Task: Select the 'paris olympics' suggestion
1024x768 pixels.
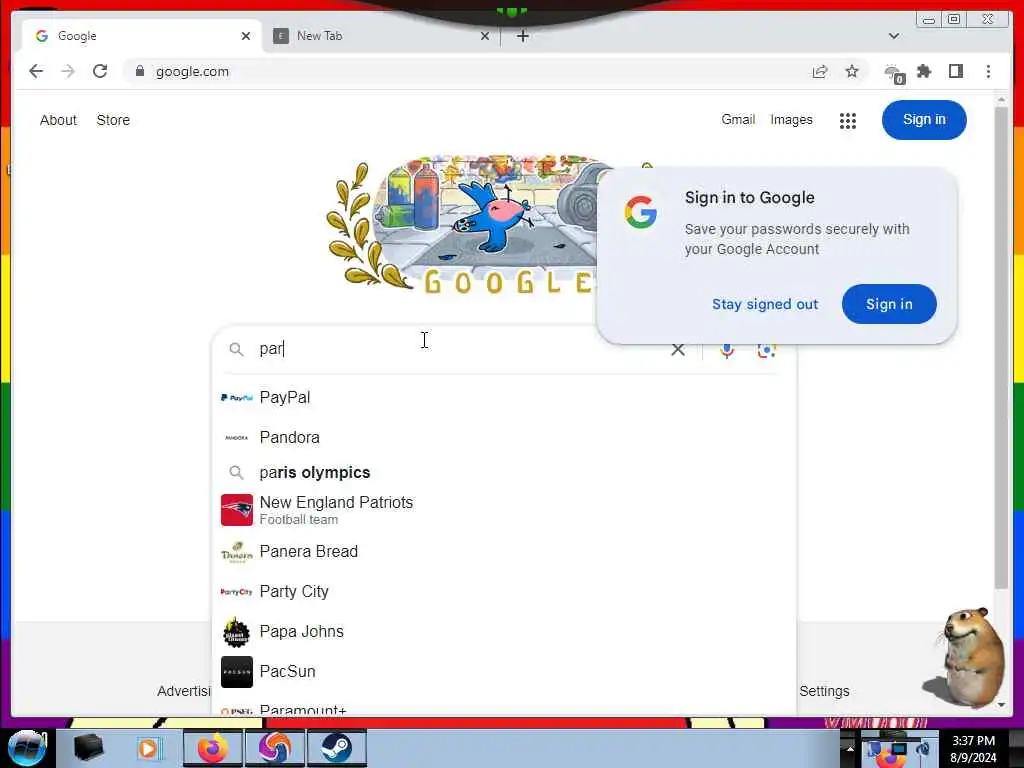Action: (x=504, y=473)
